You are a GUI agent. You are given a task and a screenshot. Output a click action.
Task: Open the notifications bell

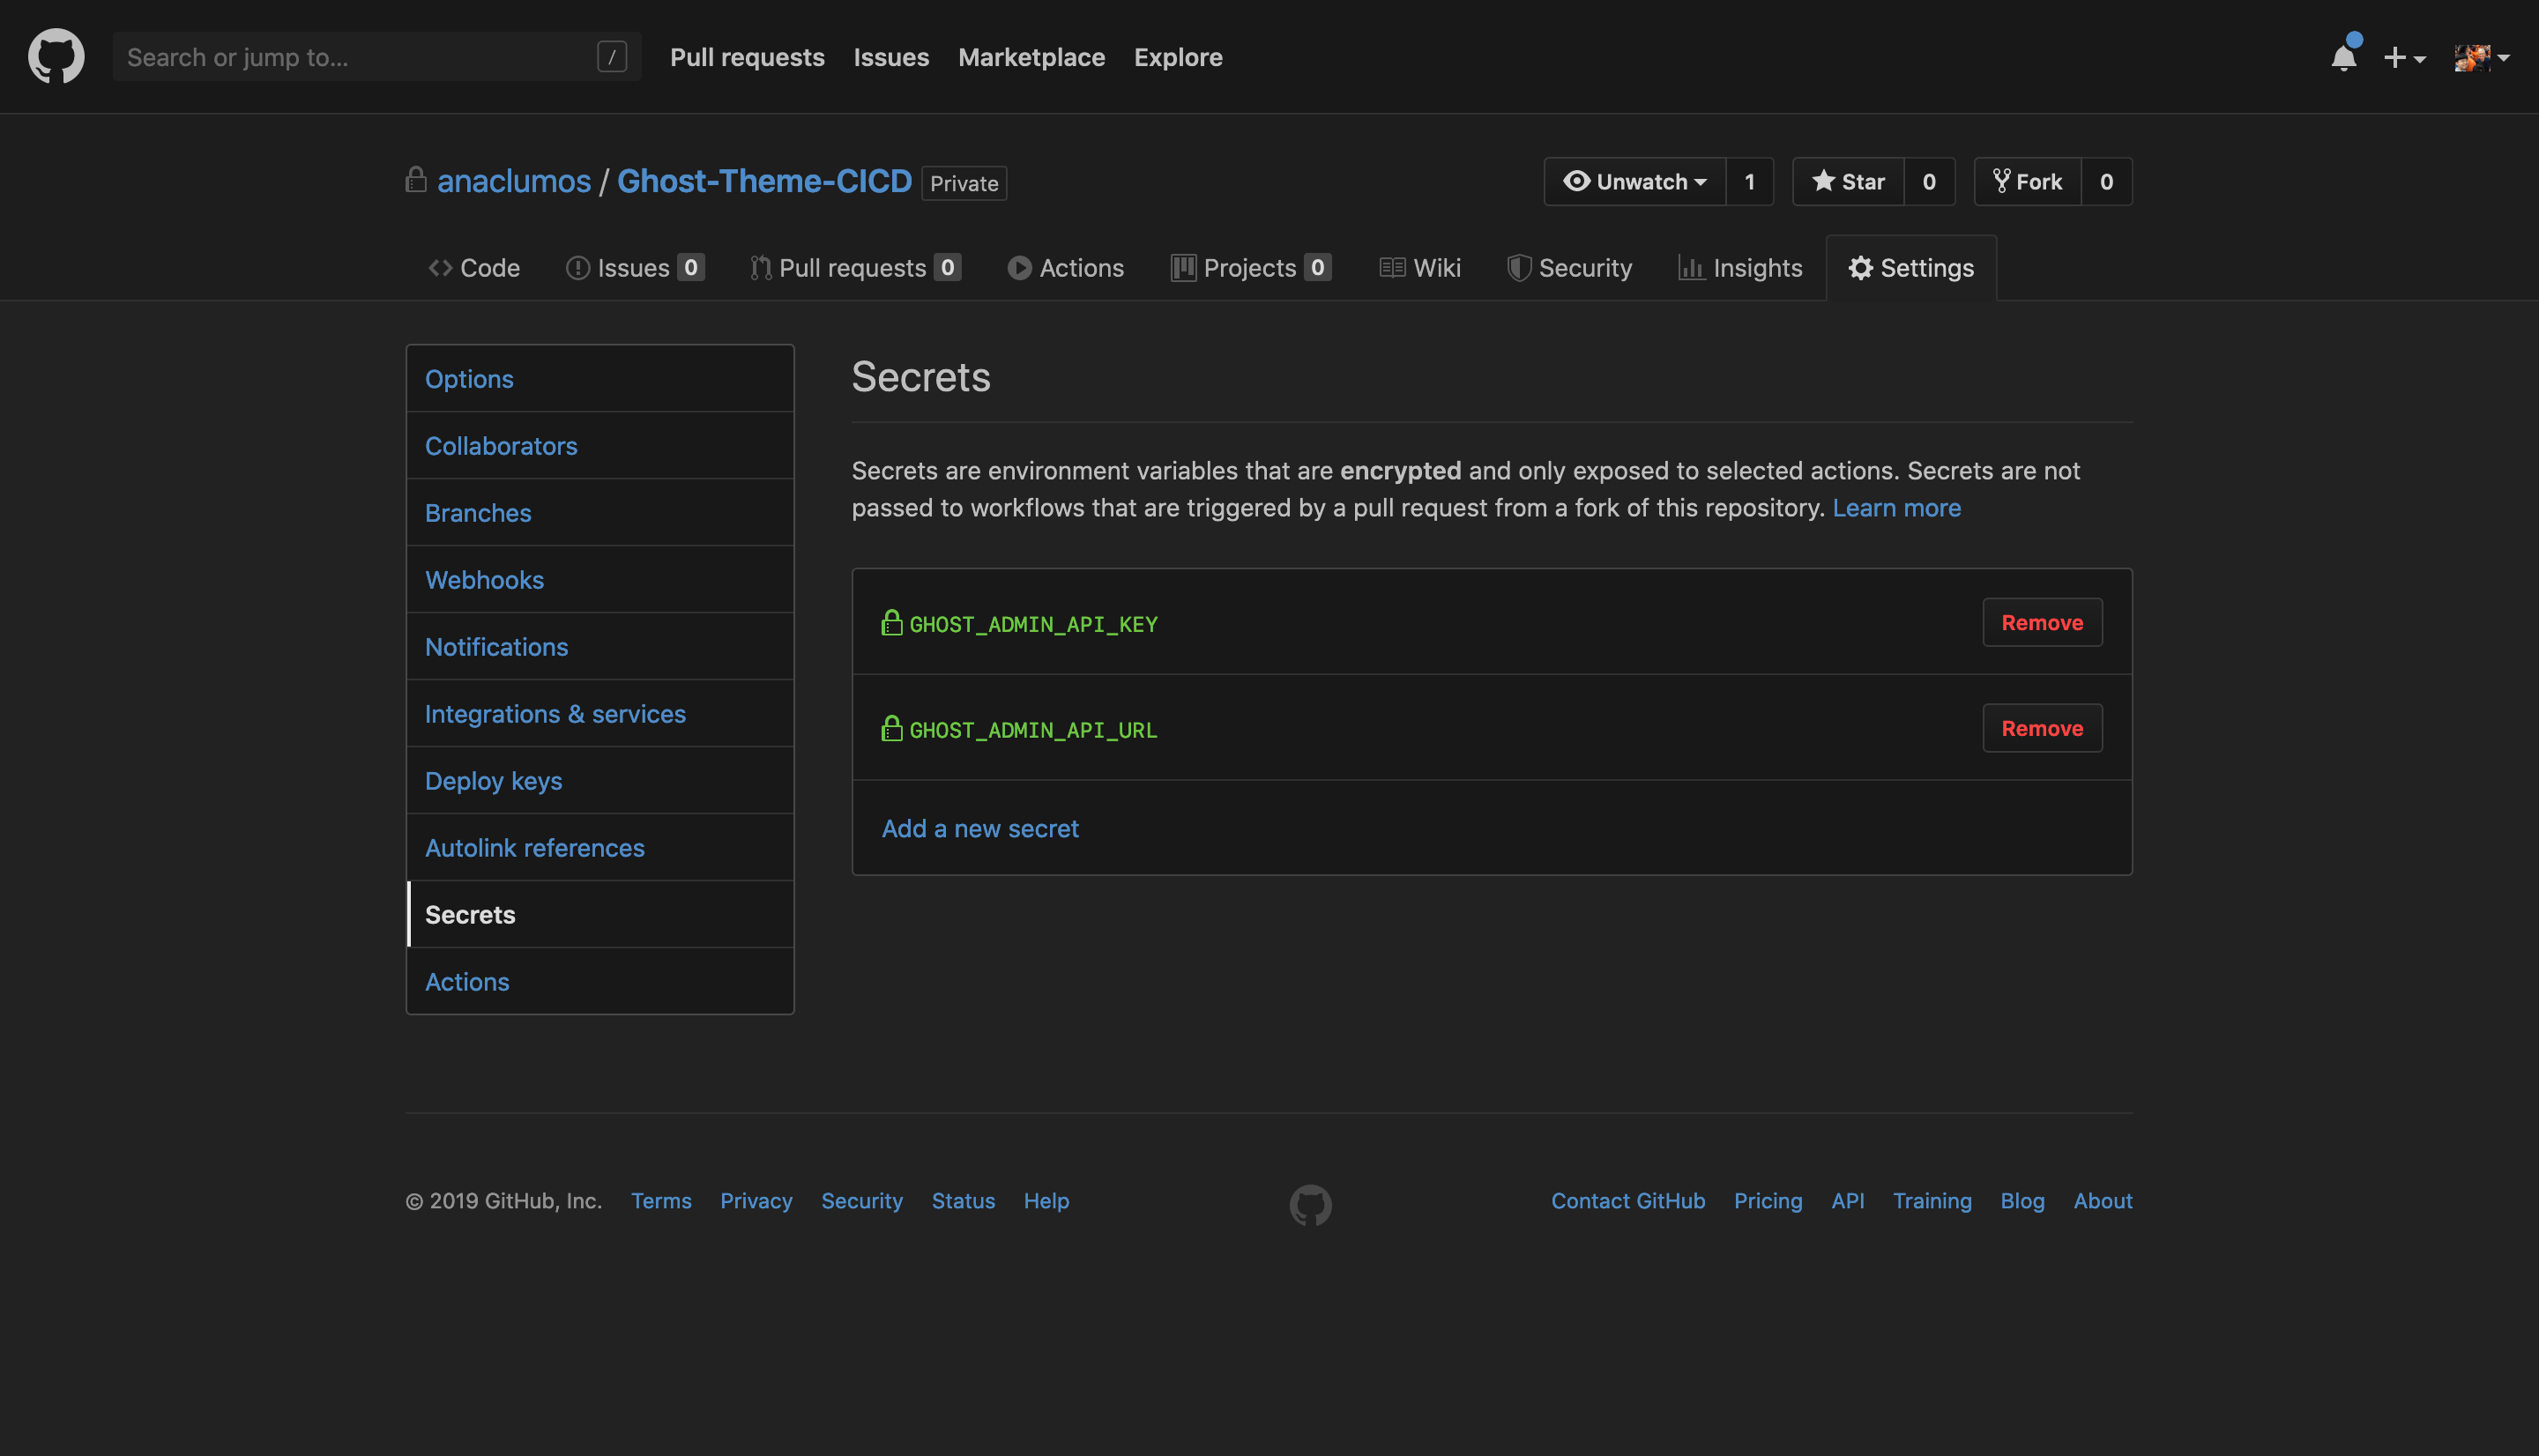(2343, 57)
